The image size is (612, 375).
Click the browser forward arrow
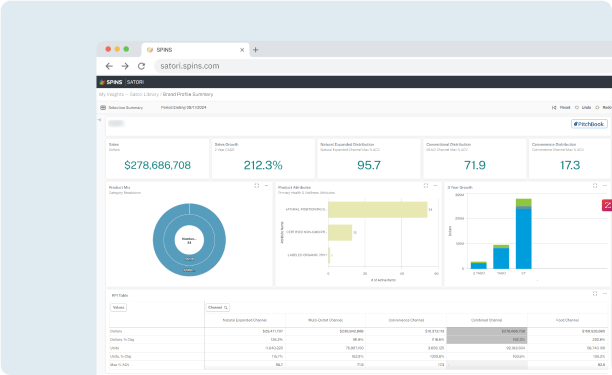125,66
